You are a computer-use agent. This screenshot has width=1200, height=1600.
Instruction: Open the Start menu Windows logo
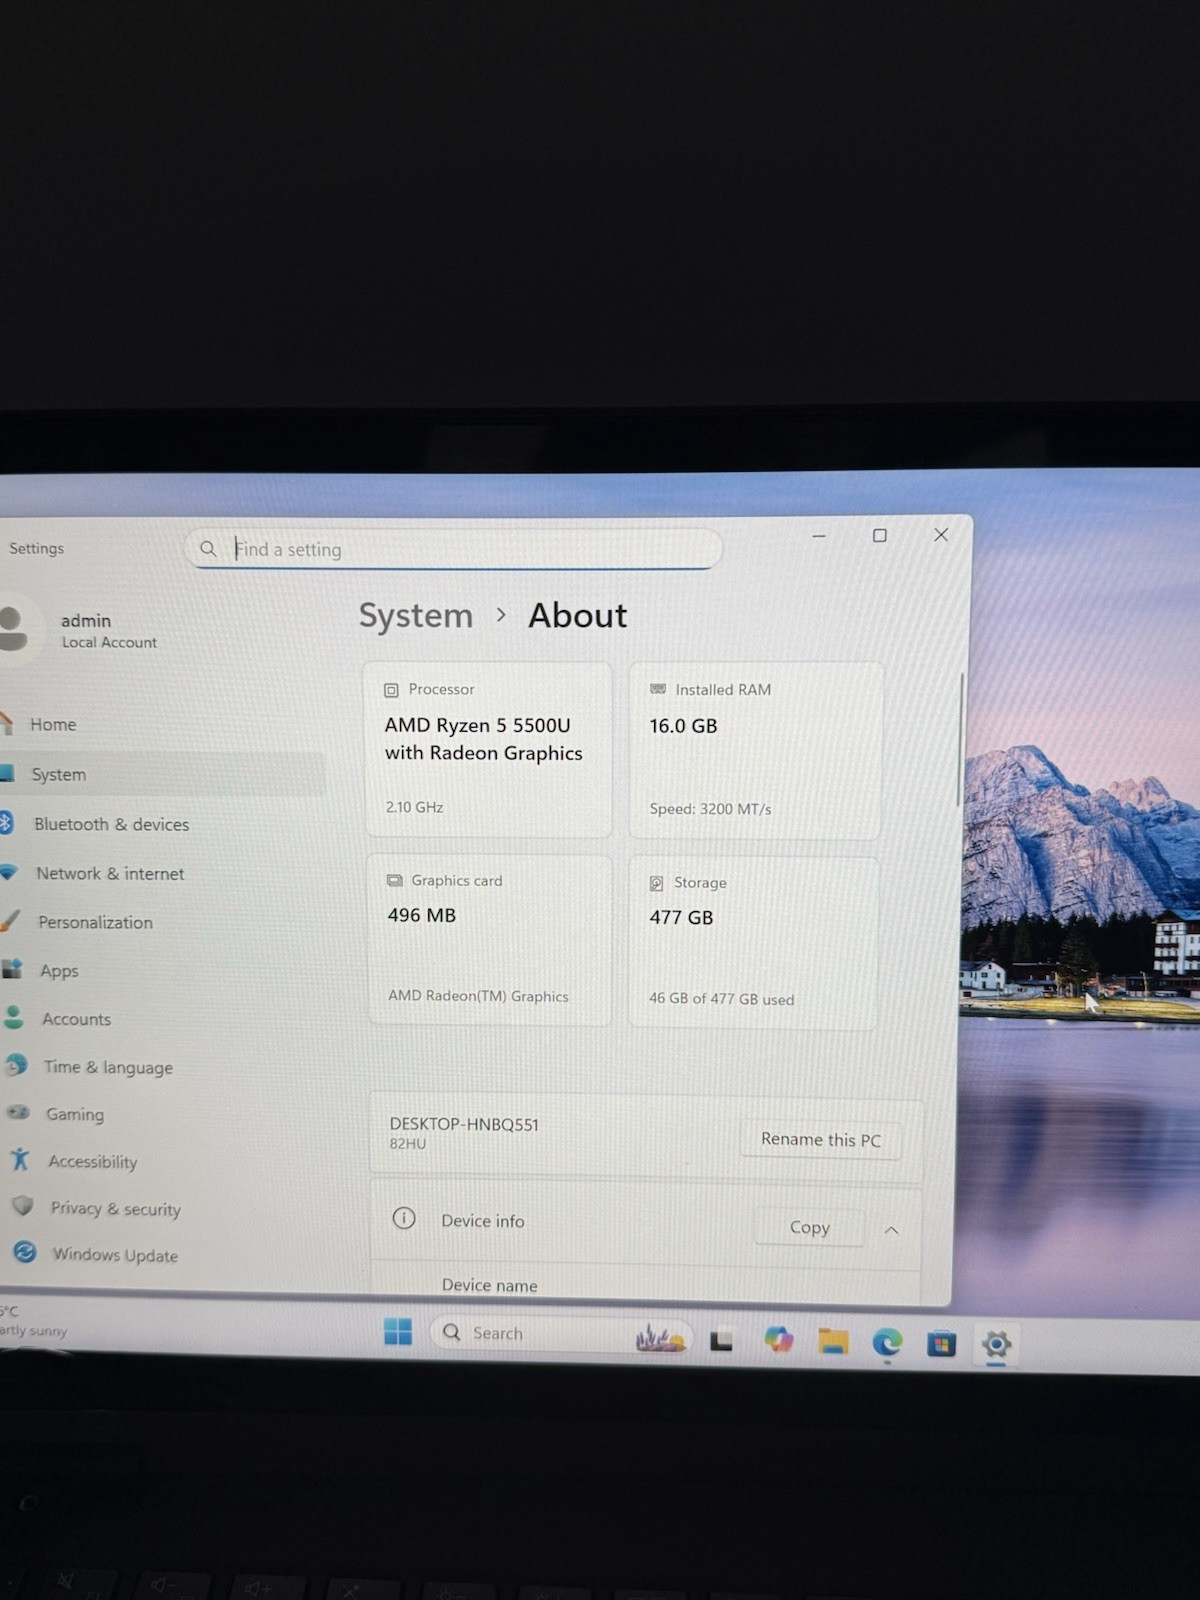click(x=398, y=1331)
